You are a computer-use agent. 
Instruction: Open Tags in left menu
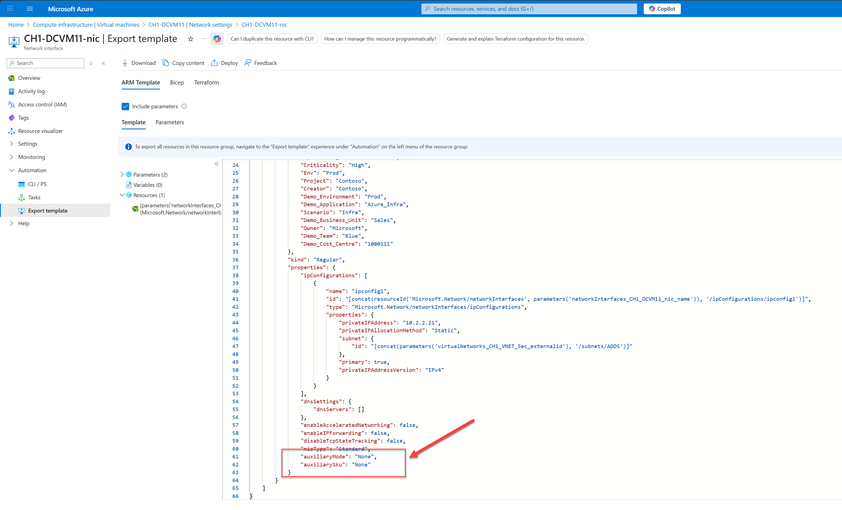click(x=23, y=118)
